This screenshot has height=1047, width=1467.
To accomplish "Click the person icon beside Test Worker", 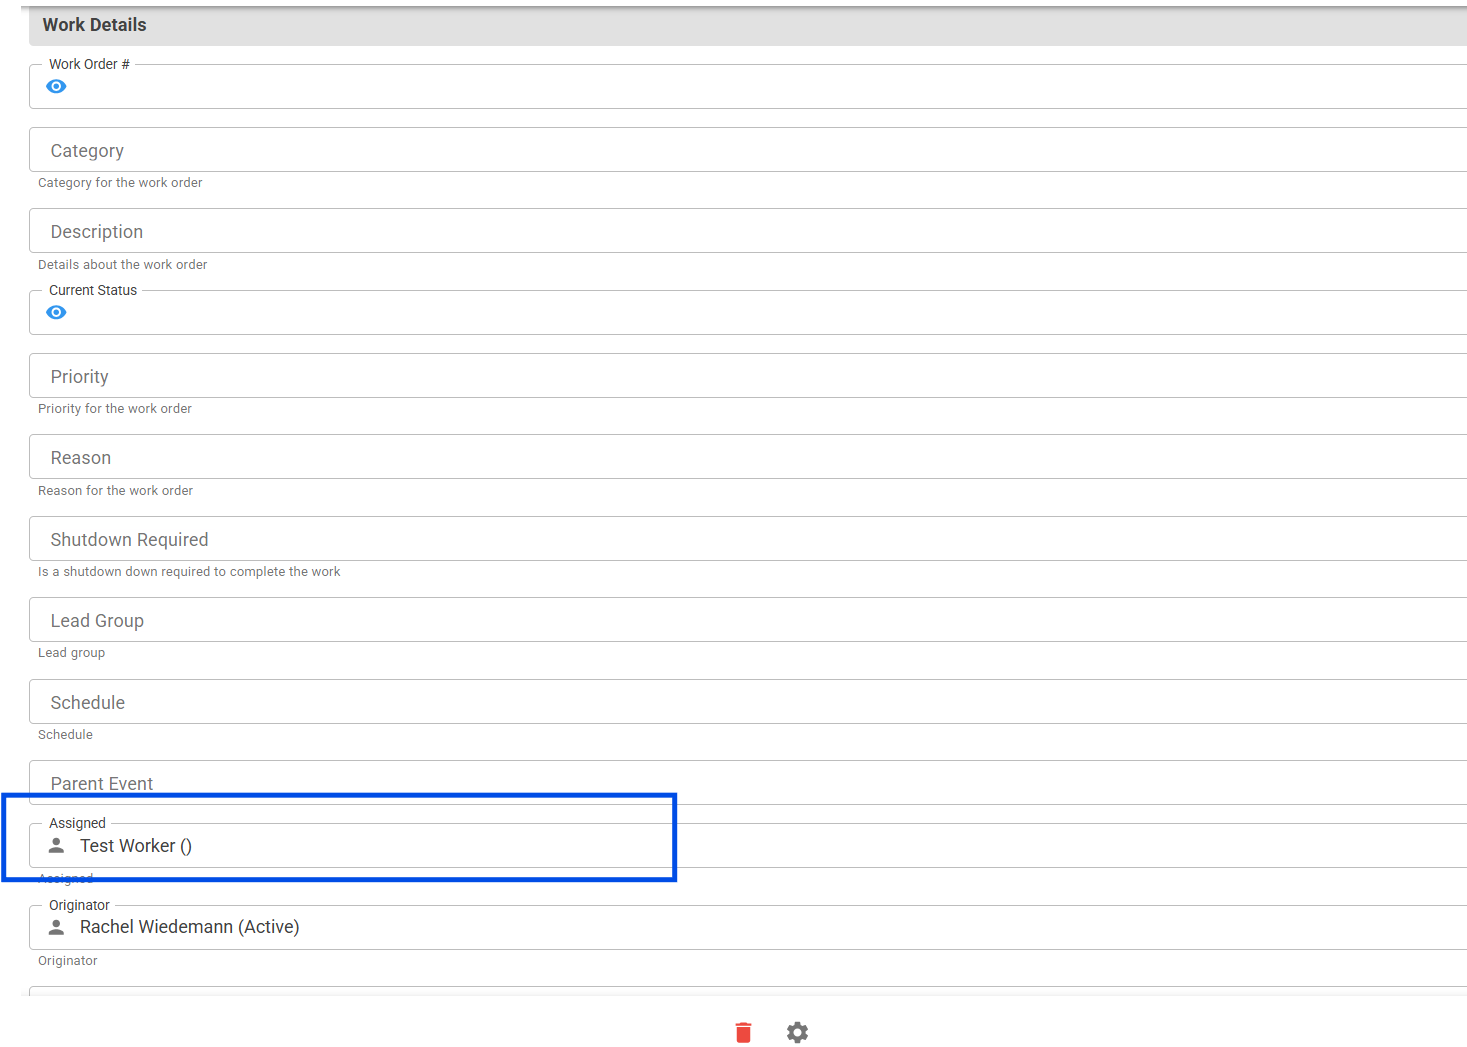I will pos(57,846).
